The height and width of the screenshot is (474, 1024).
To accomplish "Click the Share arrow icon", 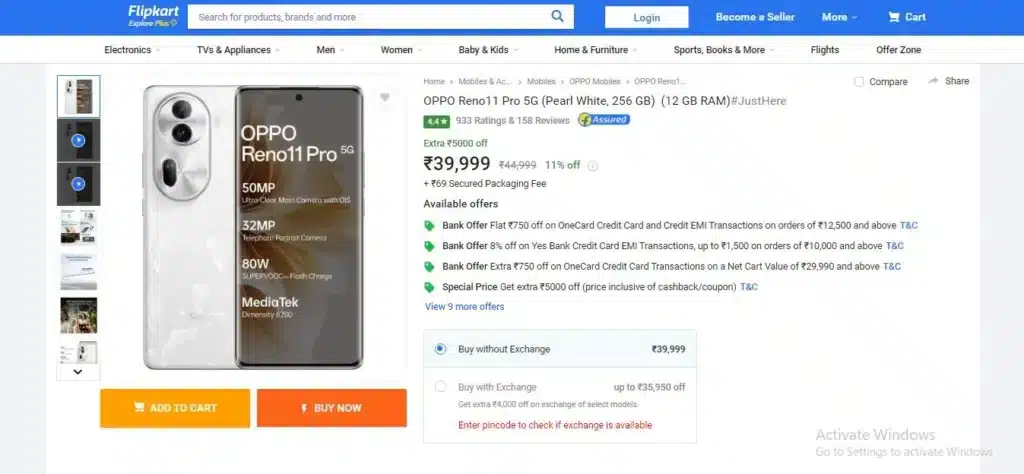I will [x=933, y=81].
